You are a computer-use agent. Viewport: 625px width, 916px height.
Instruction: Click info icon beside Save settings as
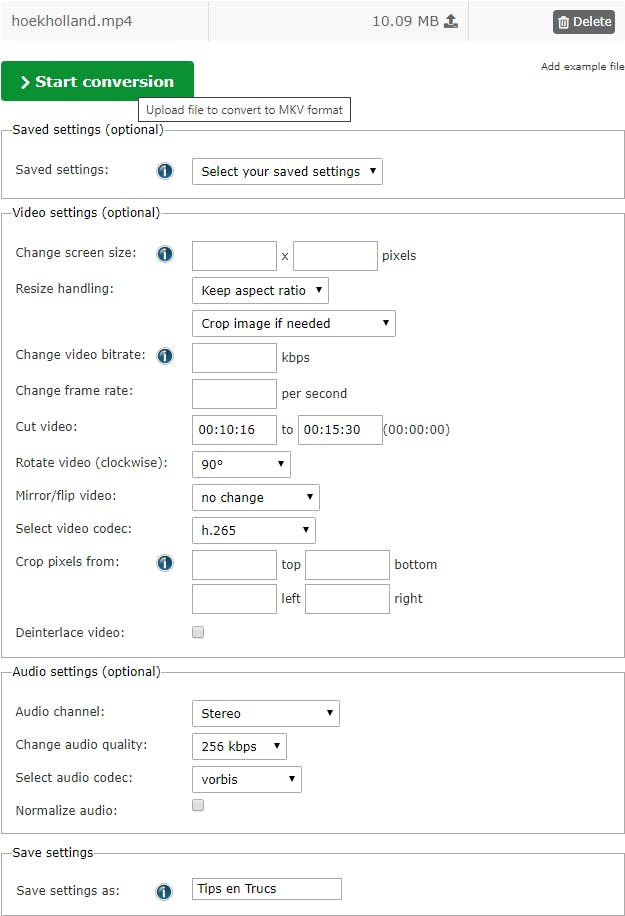[x=165, y=891]
